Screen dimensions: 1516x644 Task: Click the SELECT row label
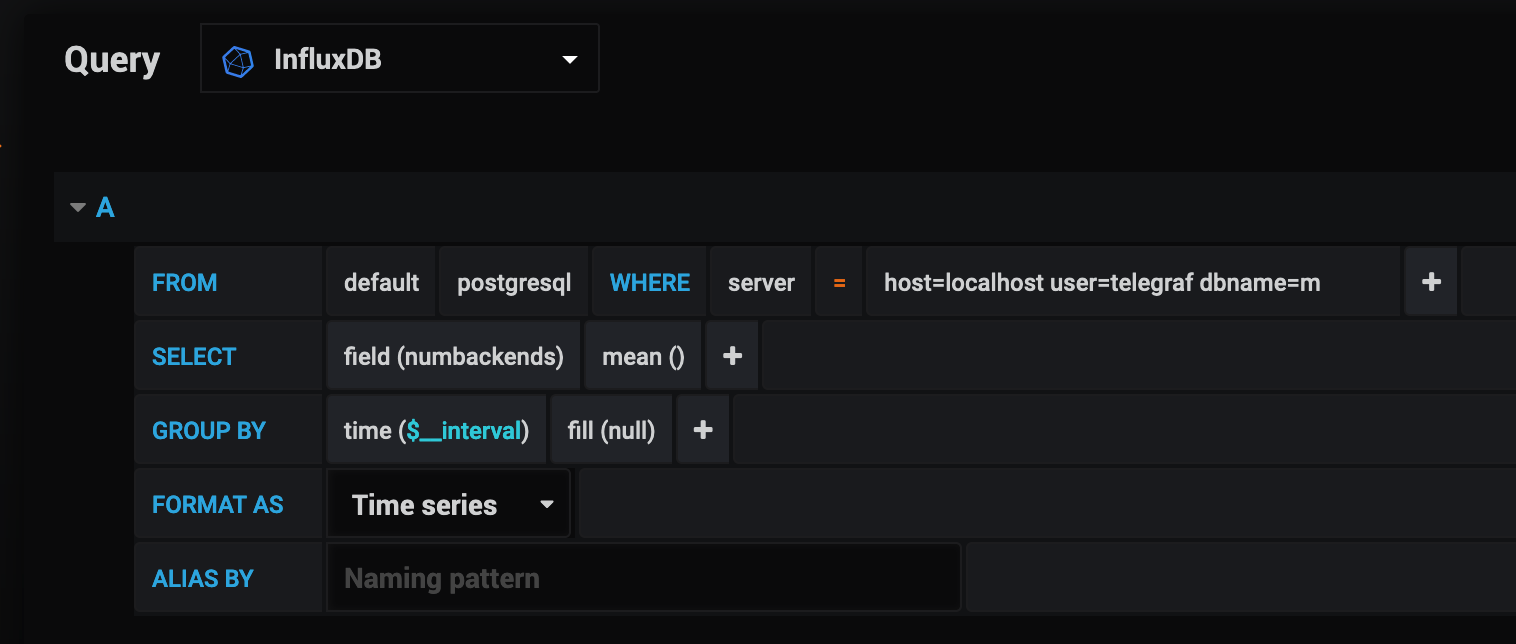coord(228,356)
